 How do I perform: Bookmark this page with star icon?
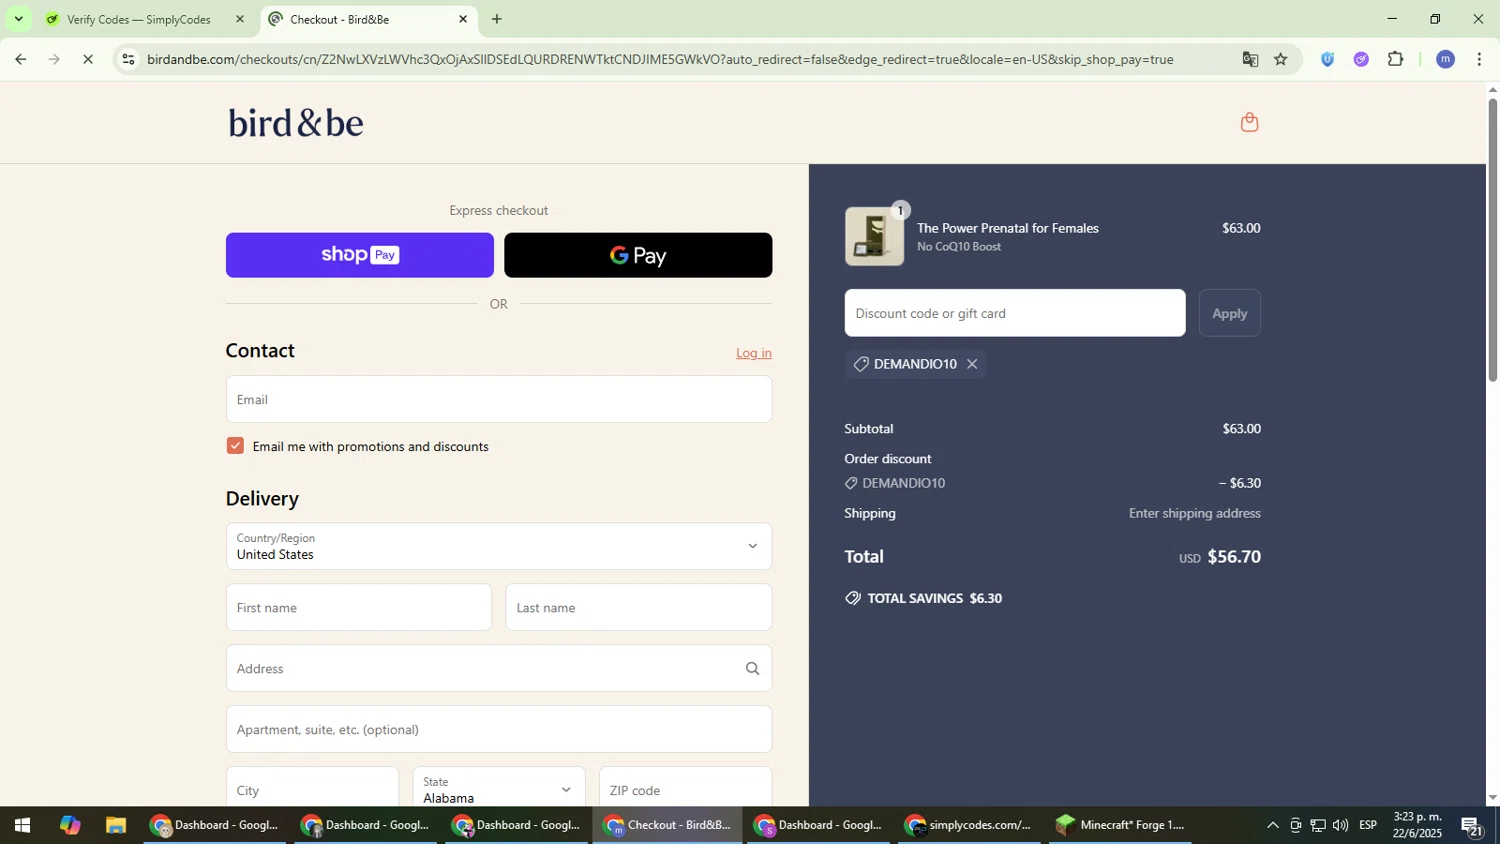[1281, 60]
